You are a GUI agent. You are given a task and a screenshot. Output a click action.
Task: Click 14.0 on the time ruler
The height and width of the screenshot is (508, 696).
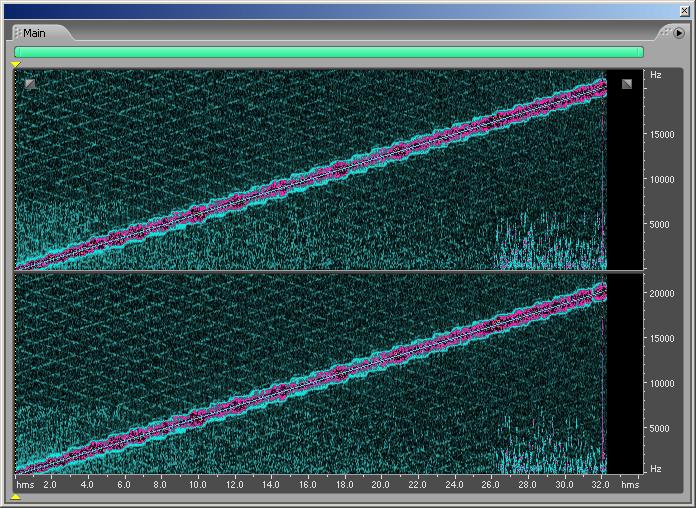[x=271, y=484]
